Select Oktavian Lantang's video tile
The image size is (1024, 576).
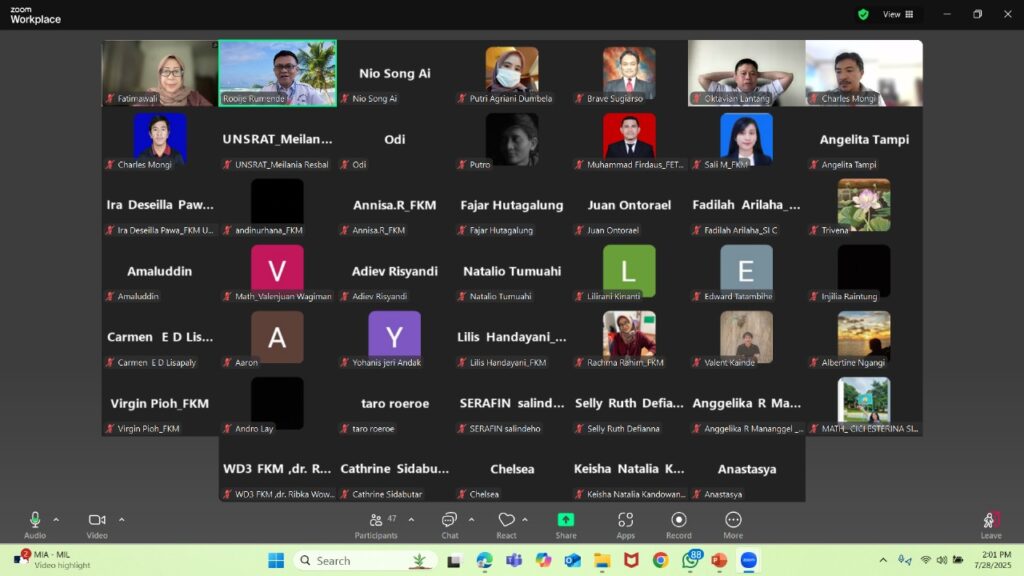click(x=746, y=72)
